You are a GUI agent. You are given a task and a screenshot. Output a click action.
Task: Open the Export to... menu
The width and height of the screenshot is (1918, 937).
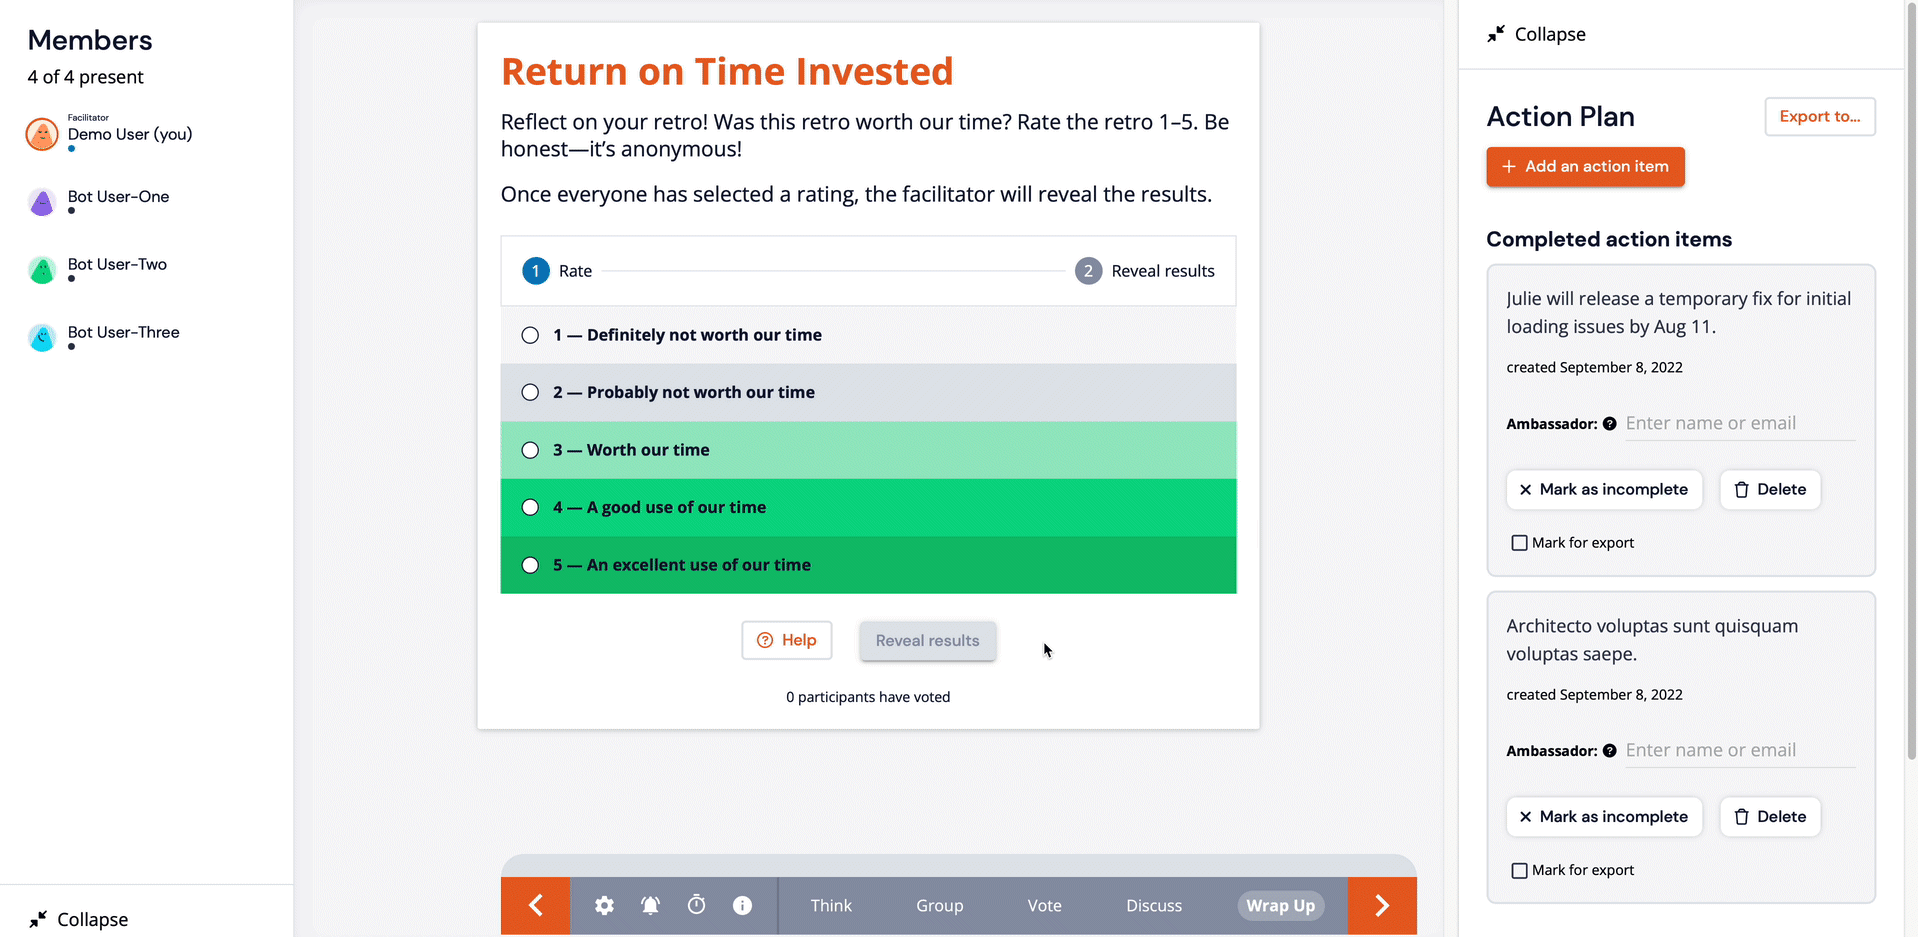click(1819, 116)
